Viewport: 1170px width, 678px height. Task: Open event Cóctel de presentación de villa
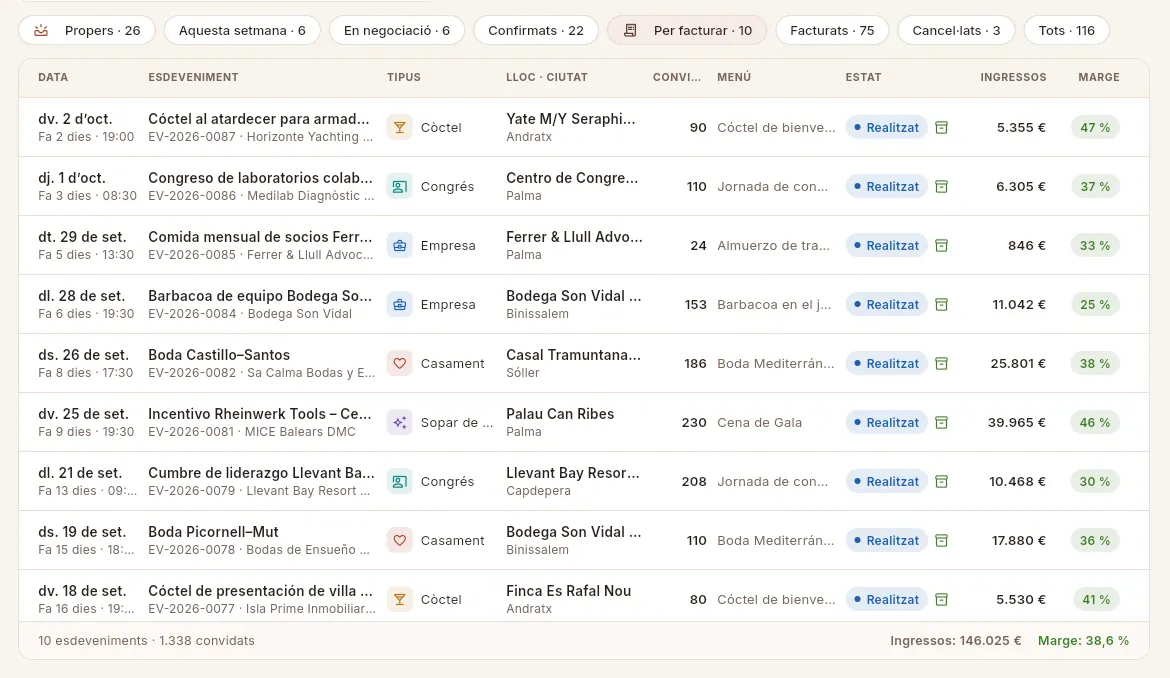point(260,590)
